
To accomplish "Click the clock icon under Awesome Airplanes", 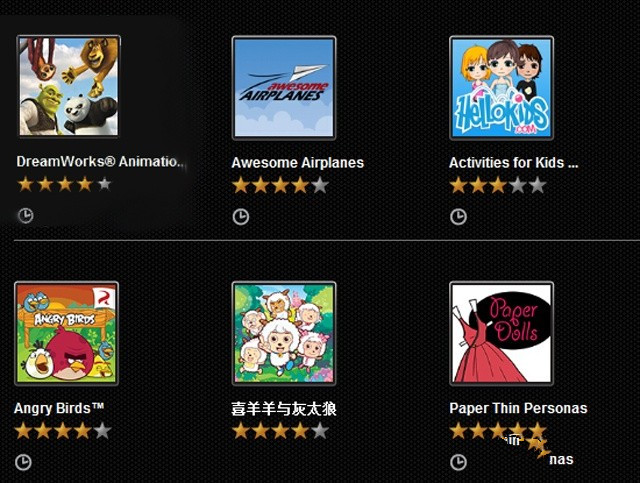I will pos(241,217).
